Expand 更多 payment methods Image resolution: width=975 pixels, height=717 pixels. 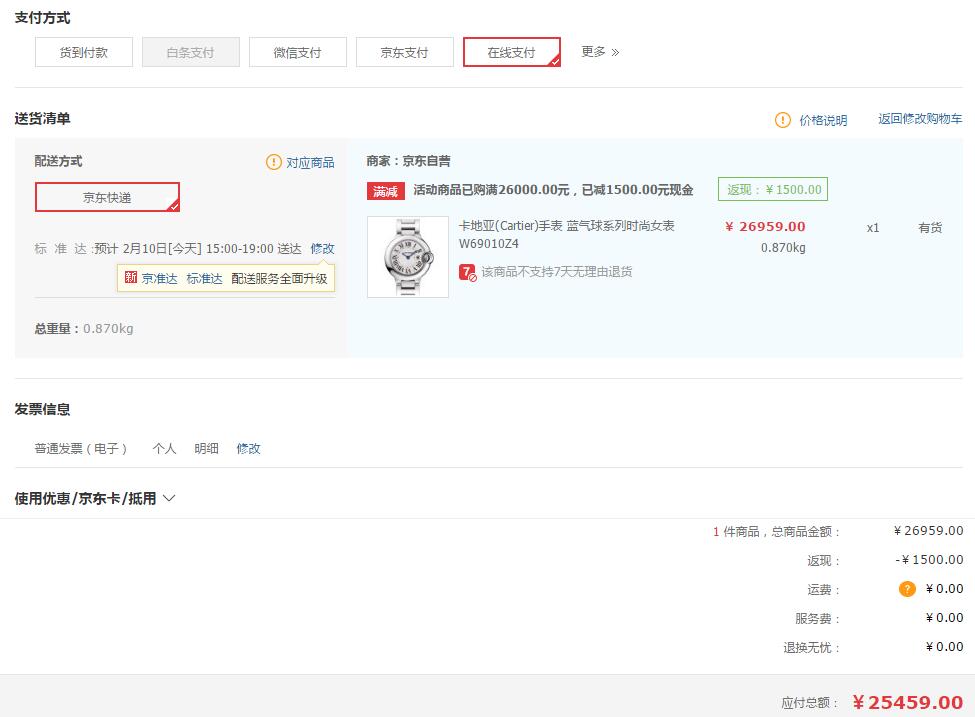[x=600, y=52]
